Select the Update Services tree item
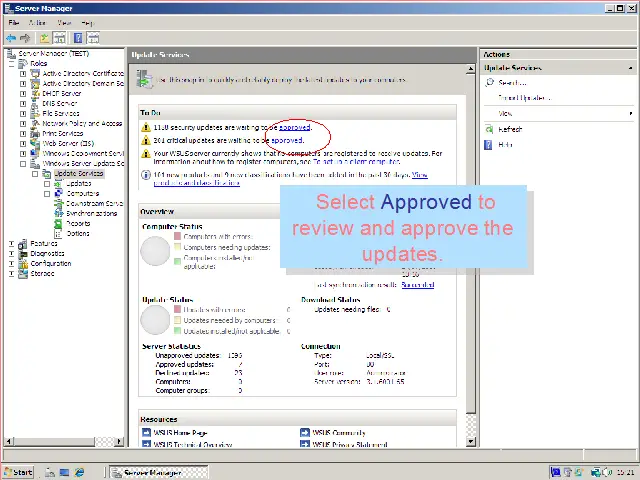This screenshot has width=640, height=480. 79,173
